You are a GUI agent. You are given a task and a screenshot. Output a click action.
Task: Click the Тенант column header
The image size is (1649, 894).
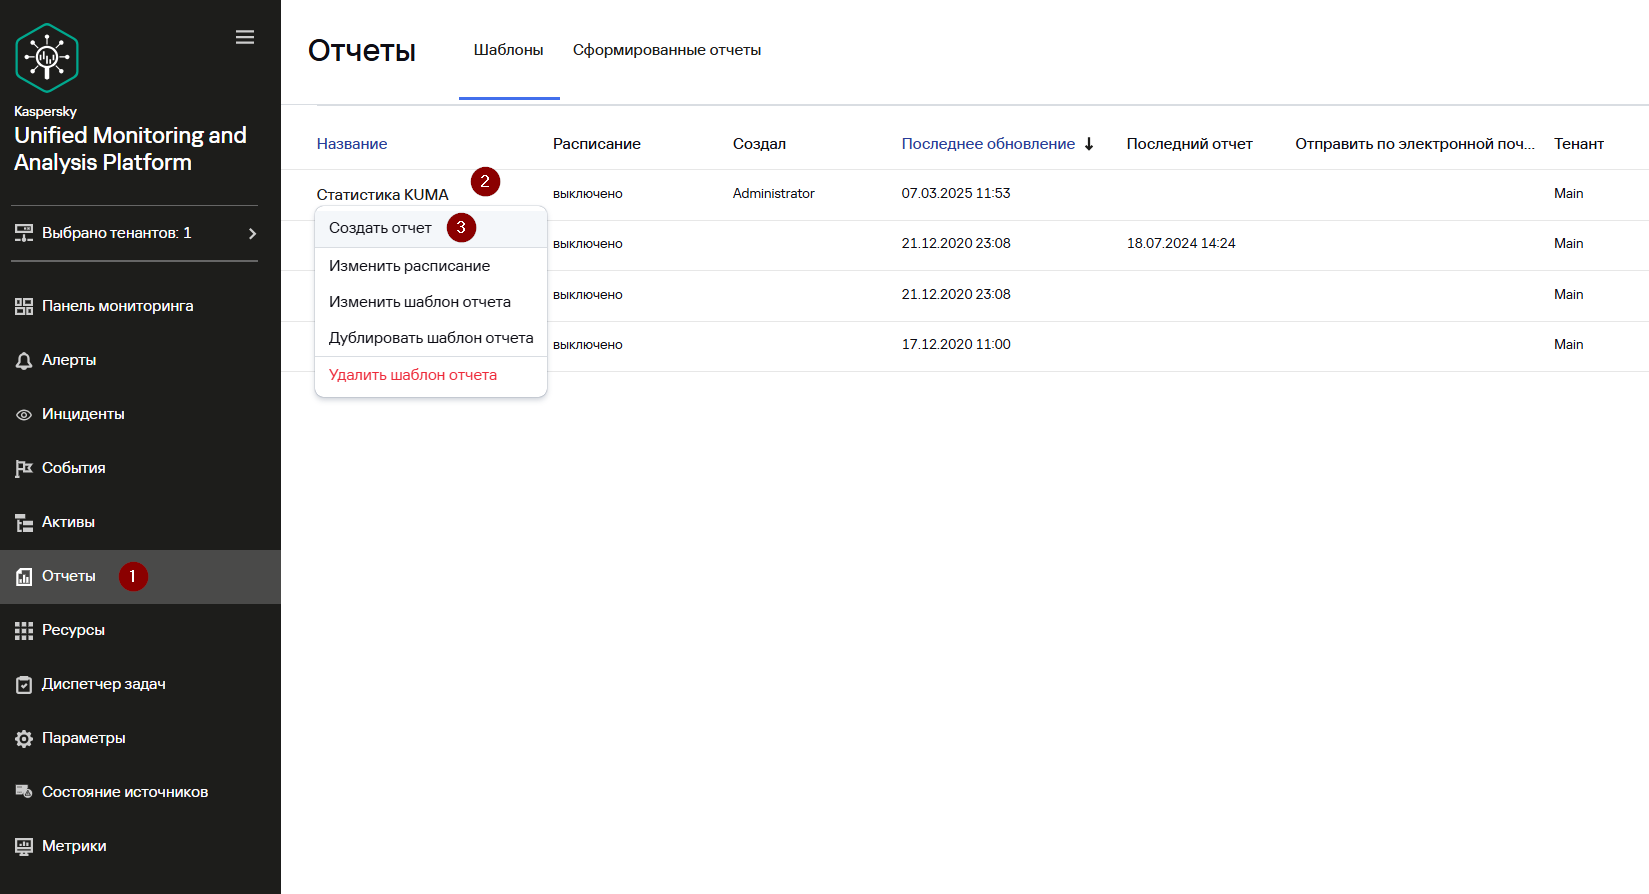click(1579, 144)
